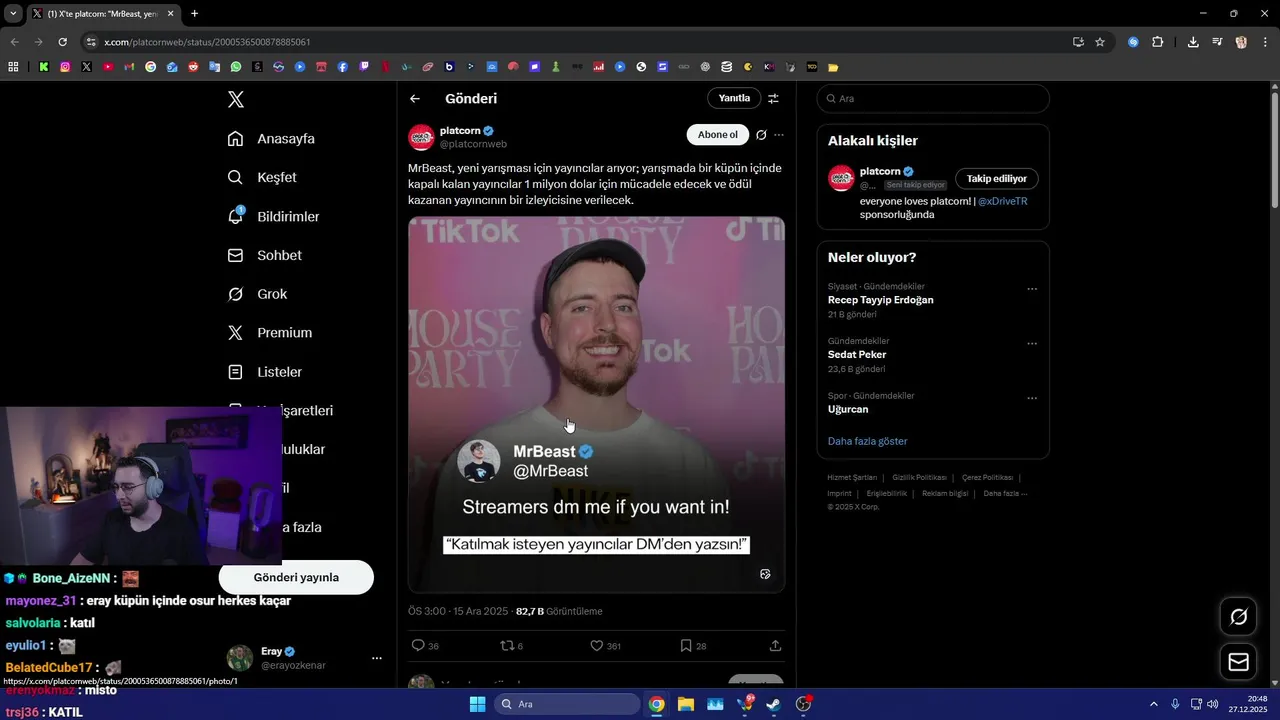Image resolution: width=1280 pixels, height=720 pixels.
Task: Bookmark this page star icon
Action: tap(1100, 42)
